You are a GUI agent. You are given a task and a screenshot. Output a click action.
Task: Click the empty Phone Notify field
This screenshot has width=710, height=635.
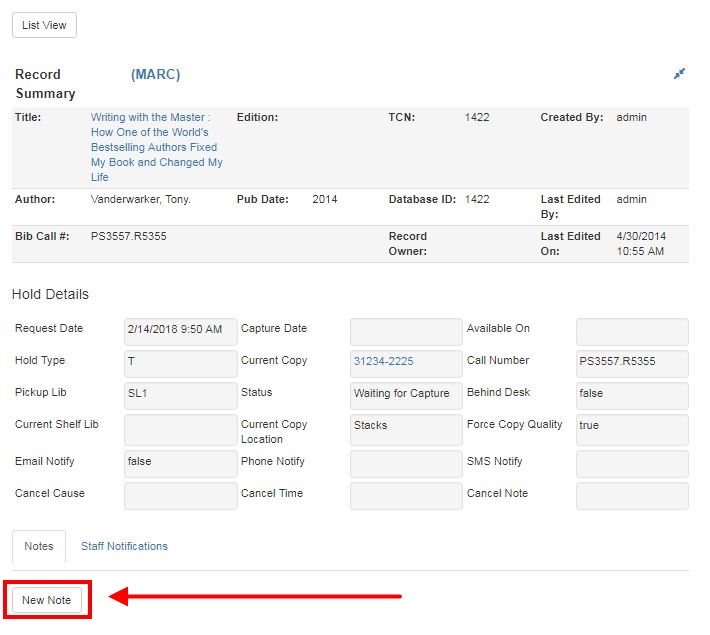click(x=406, y=464)
